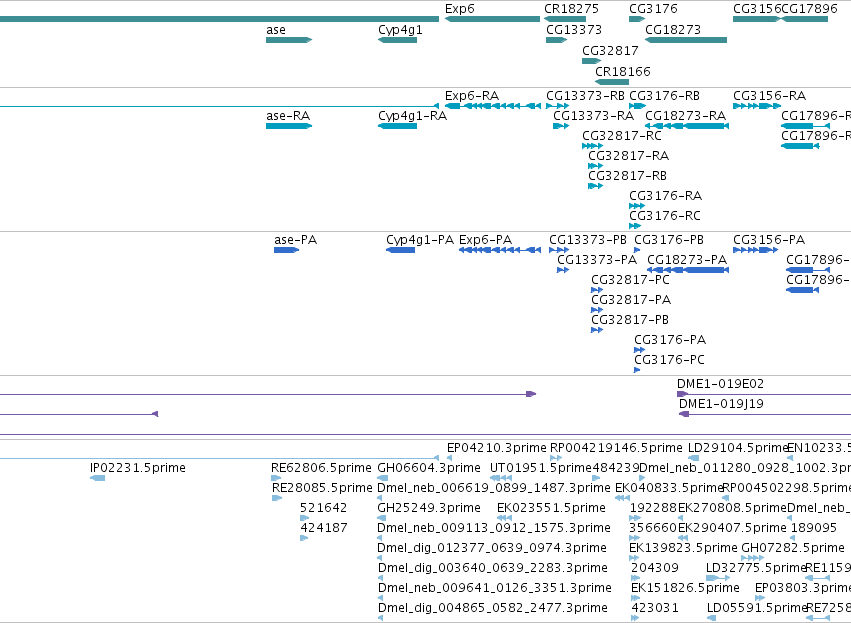Click the CR18275 gene label
Image resolution: width=851 pixels, height=623 pixels.
coord(571,9)
